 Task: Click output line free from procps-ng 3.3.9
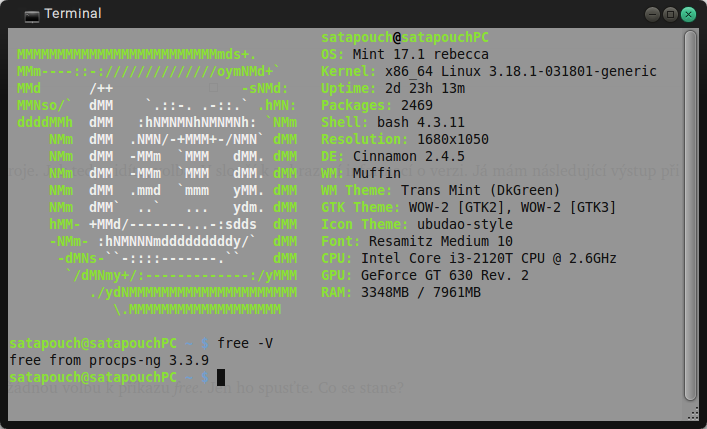click(x=109, y=360)
